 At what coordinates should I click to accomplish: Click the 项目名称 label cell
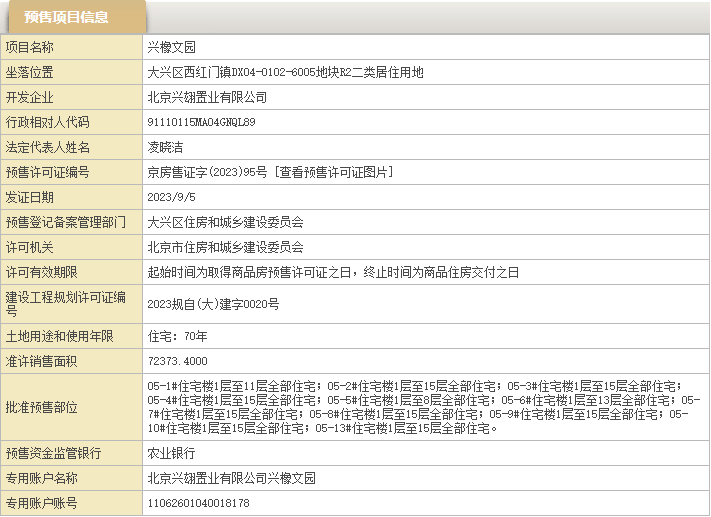71,47
